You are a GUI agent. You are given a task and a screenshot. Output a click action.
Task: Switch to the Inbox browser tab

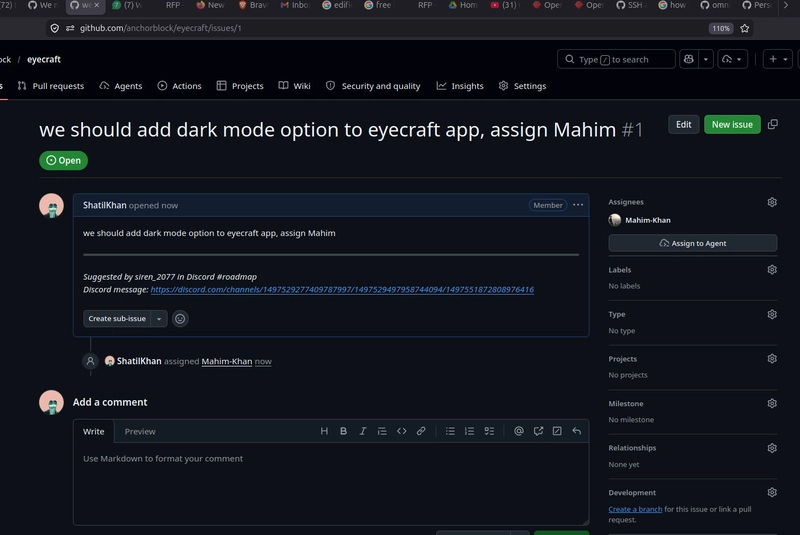(295, 5)
